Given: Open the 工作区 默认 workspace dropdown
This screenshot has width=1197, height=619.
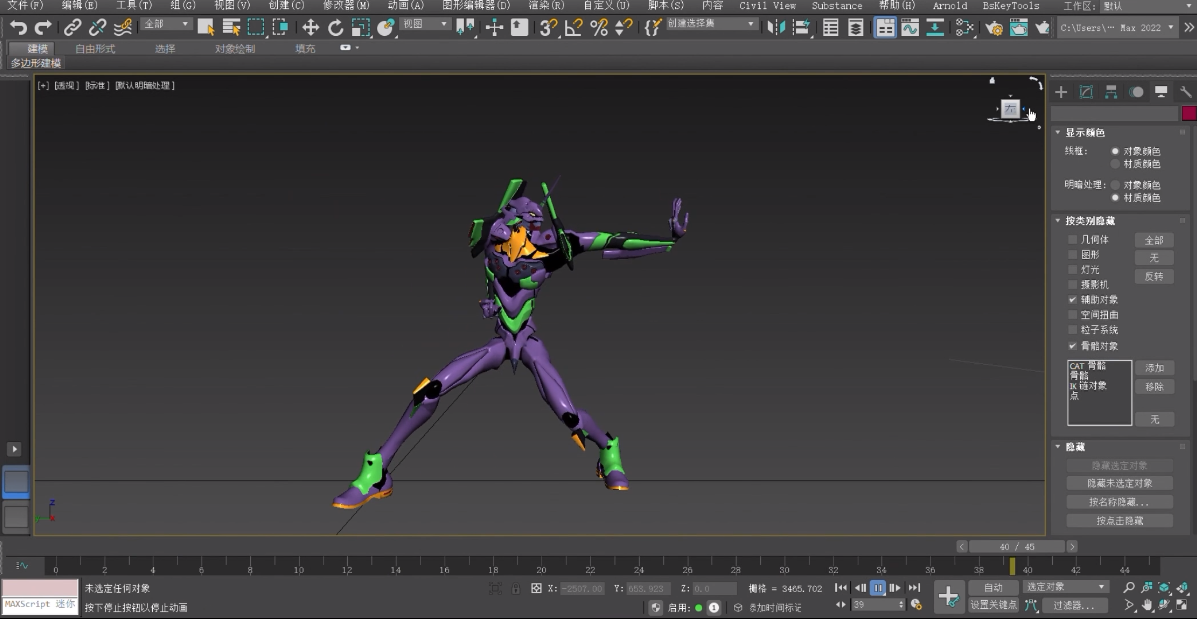Looking at the screenshot, I should pos(1149,6).
